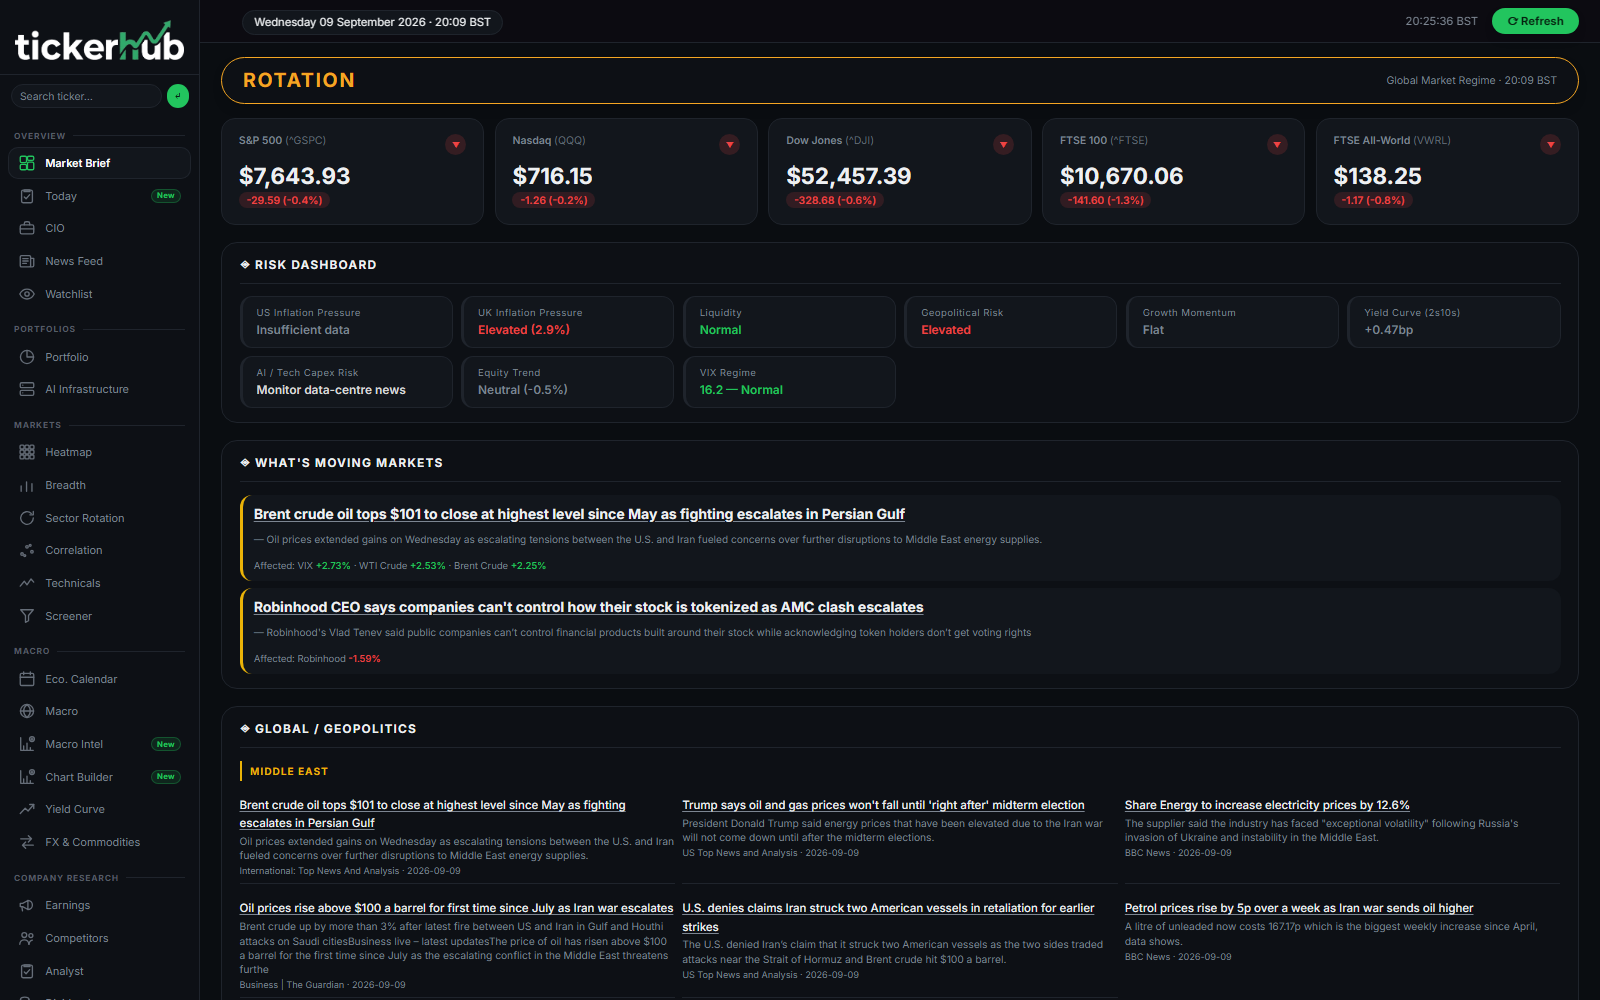Expand the FTSE 100 card arrow

1277,145
